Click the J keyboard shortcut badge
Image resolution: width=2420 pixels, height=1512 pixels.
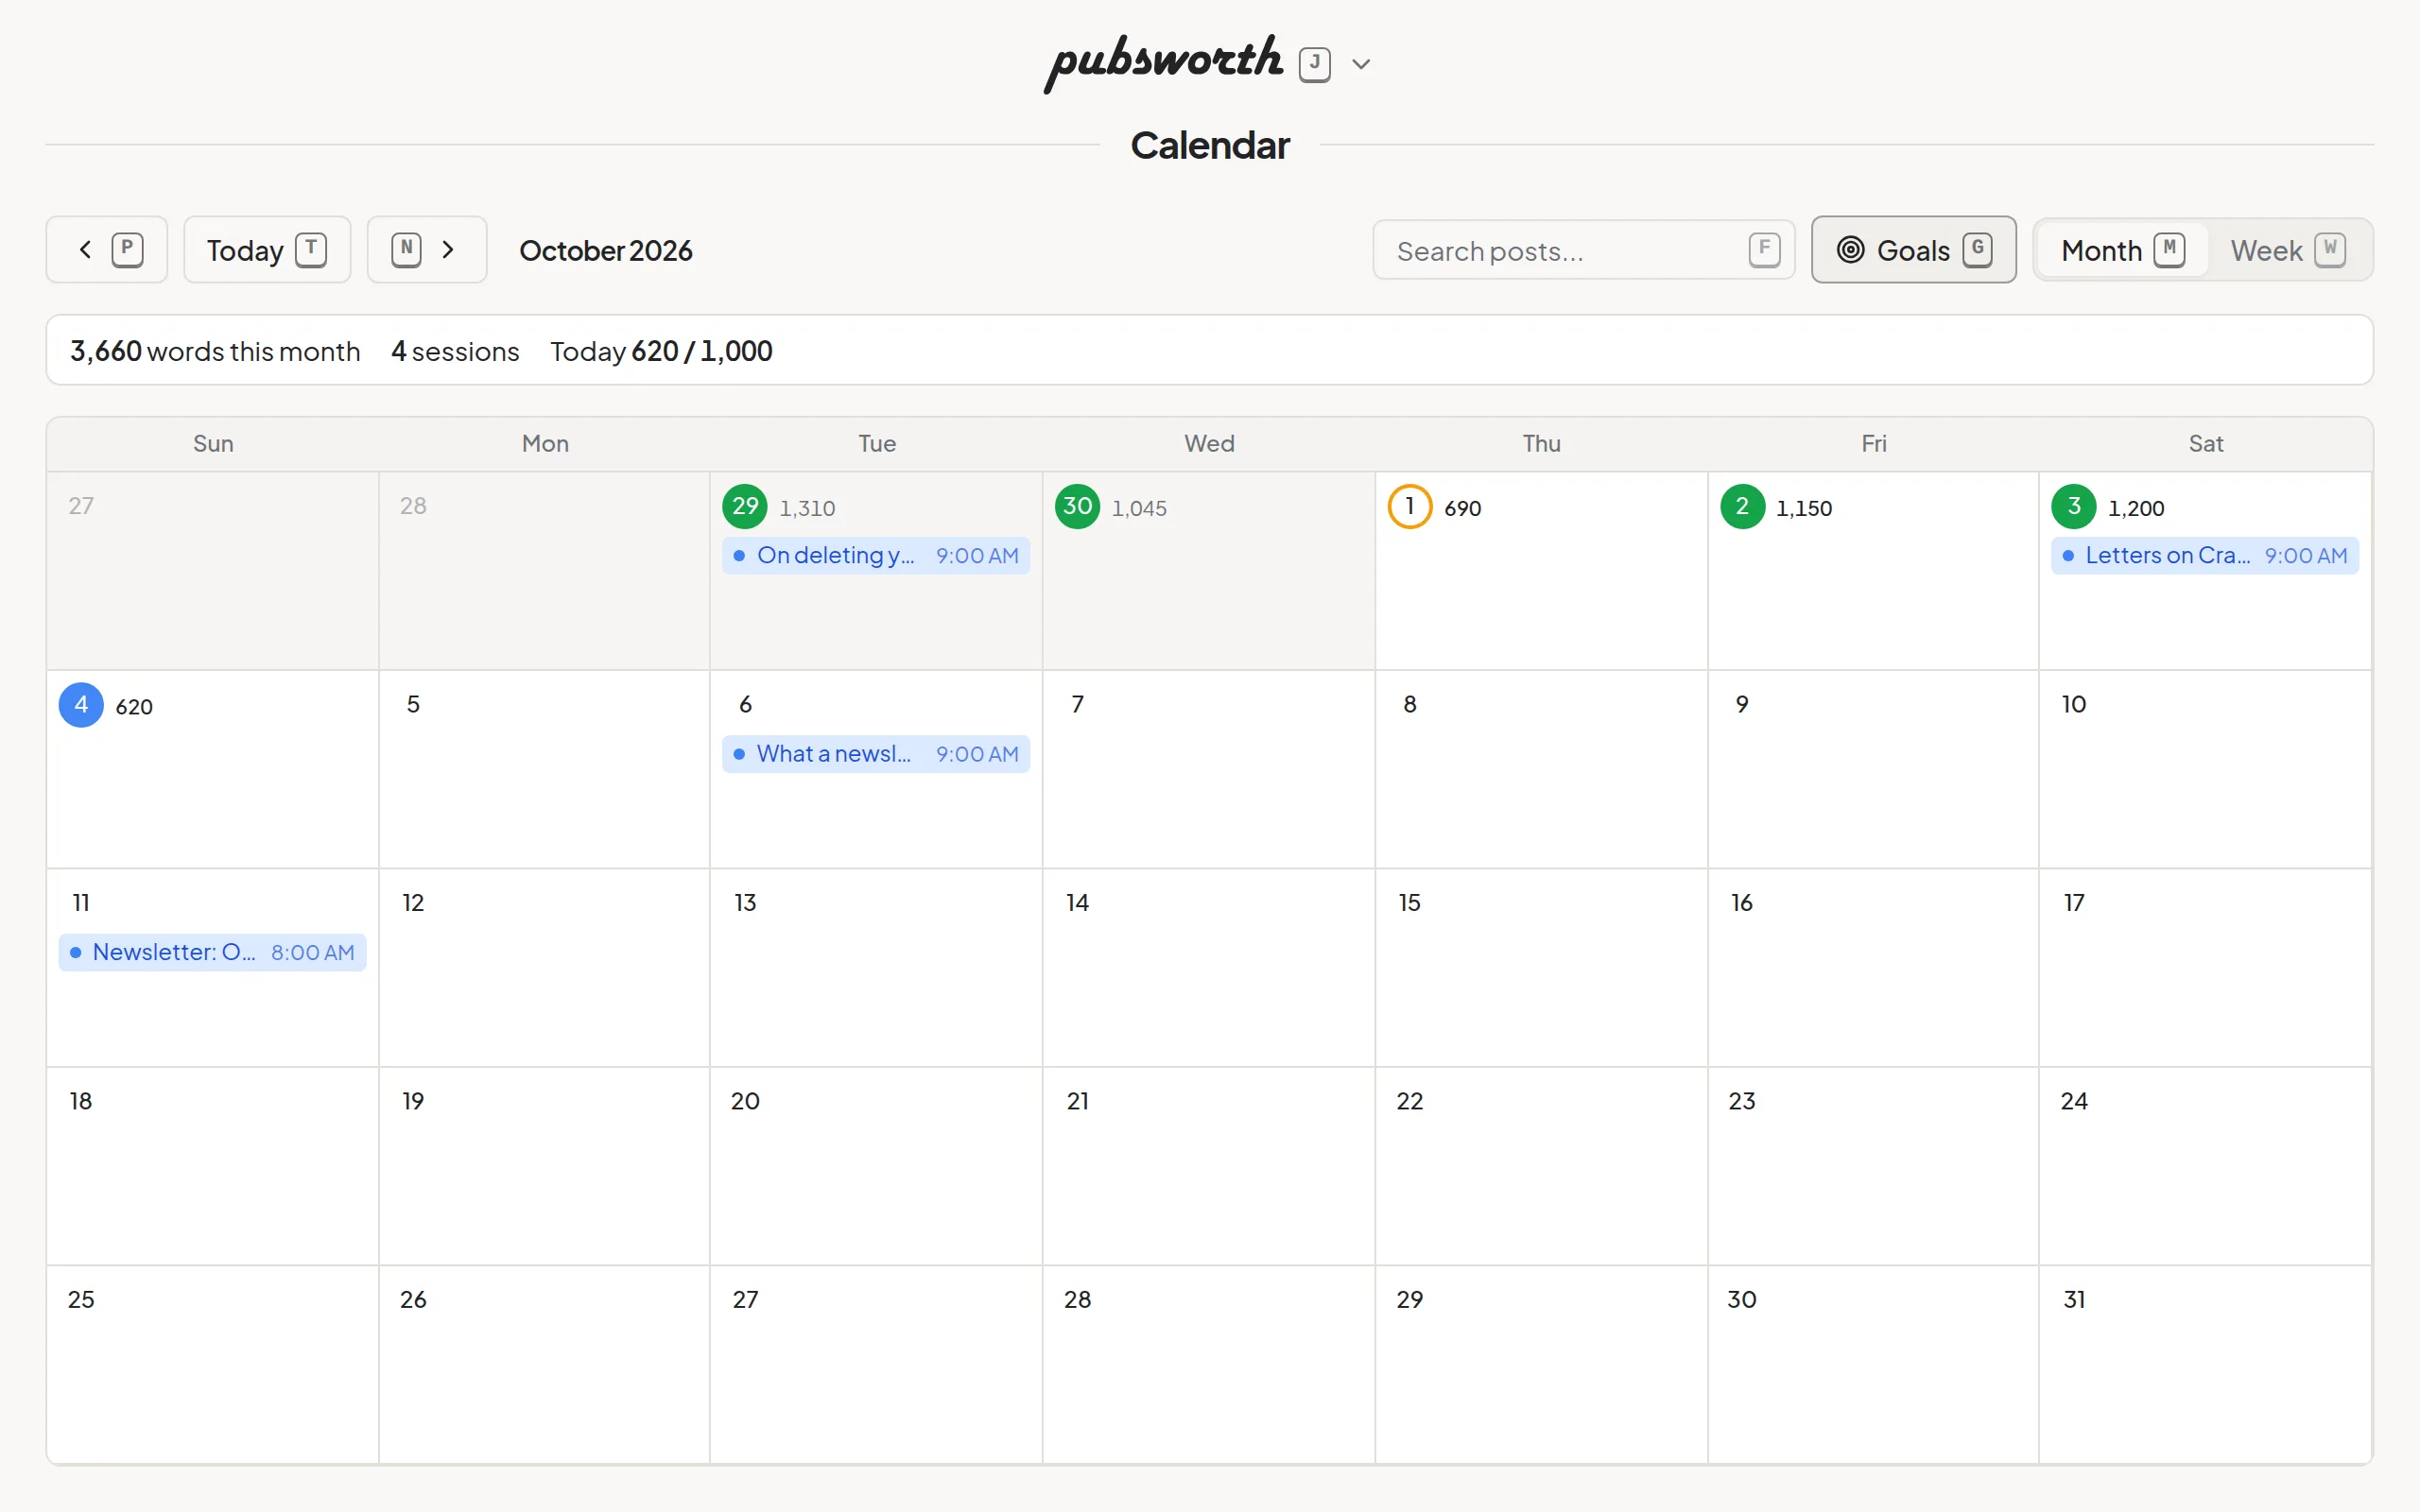[1315, 64]
